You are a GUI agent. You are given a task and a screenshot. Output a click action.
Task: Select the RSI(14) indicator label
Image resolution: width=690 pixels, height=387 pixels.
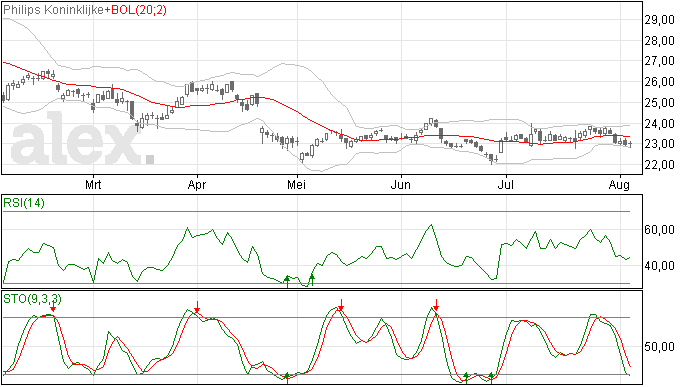coord(24,203)
